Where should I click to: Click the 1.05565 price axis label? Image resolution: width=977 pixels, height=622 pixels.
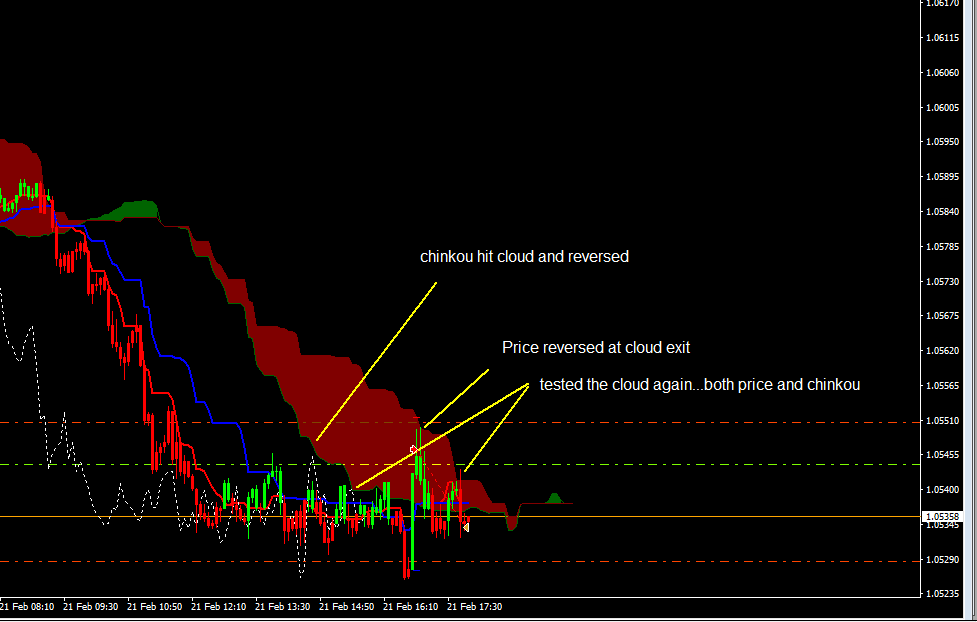point(942,385)
